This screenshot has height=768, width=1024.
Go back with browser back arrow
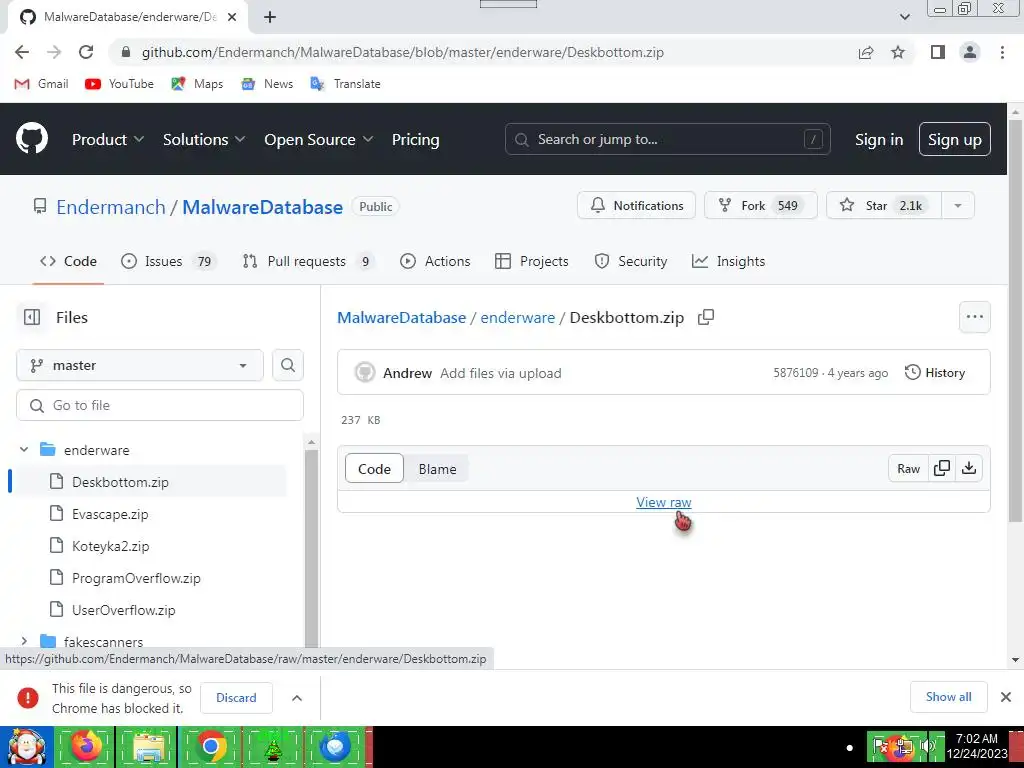tap(22, 52)
